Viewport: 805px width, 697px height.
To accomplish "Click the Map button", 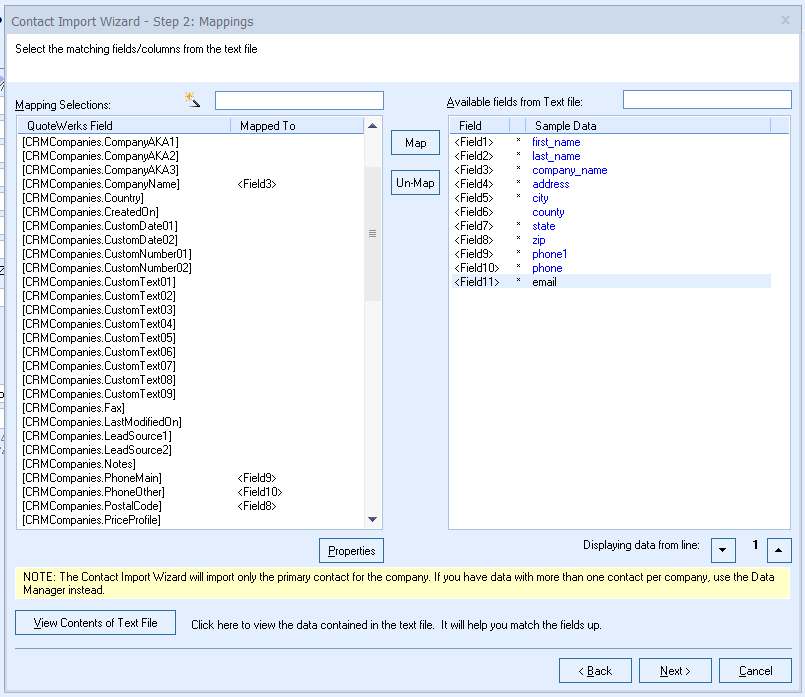I will 415,143.
